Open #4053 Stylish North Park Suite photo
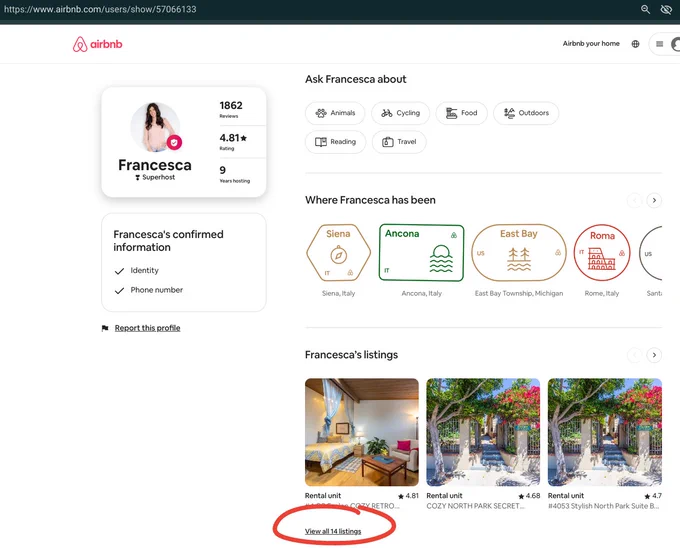This screenshot has height=548, width=680. click(x=605, y=432)
